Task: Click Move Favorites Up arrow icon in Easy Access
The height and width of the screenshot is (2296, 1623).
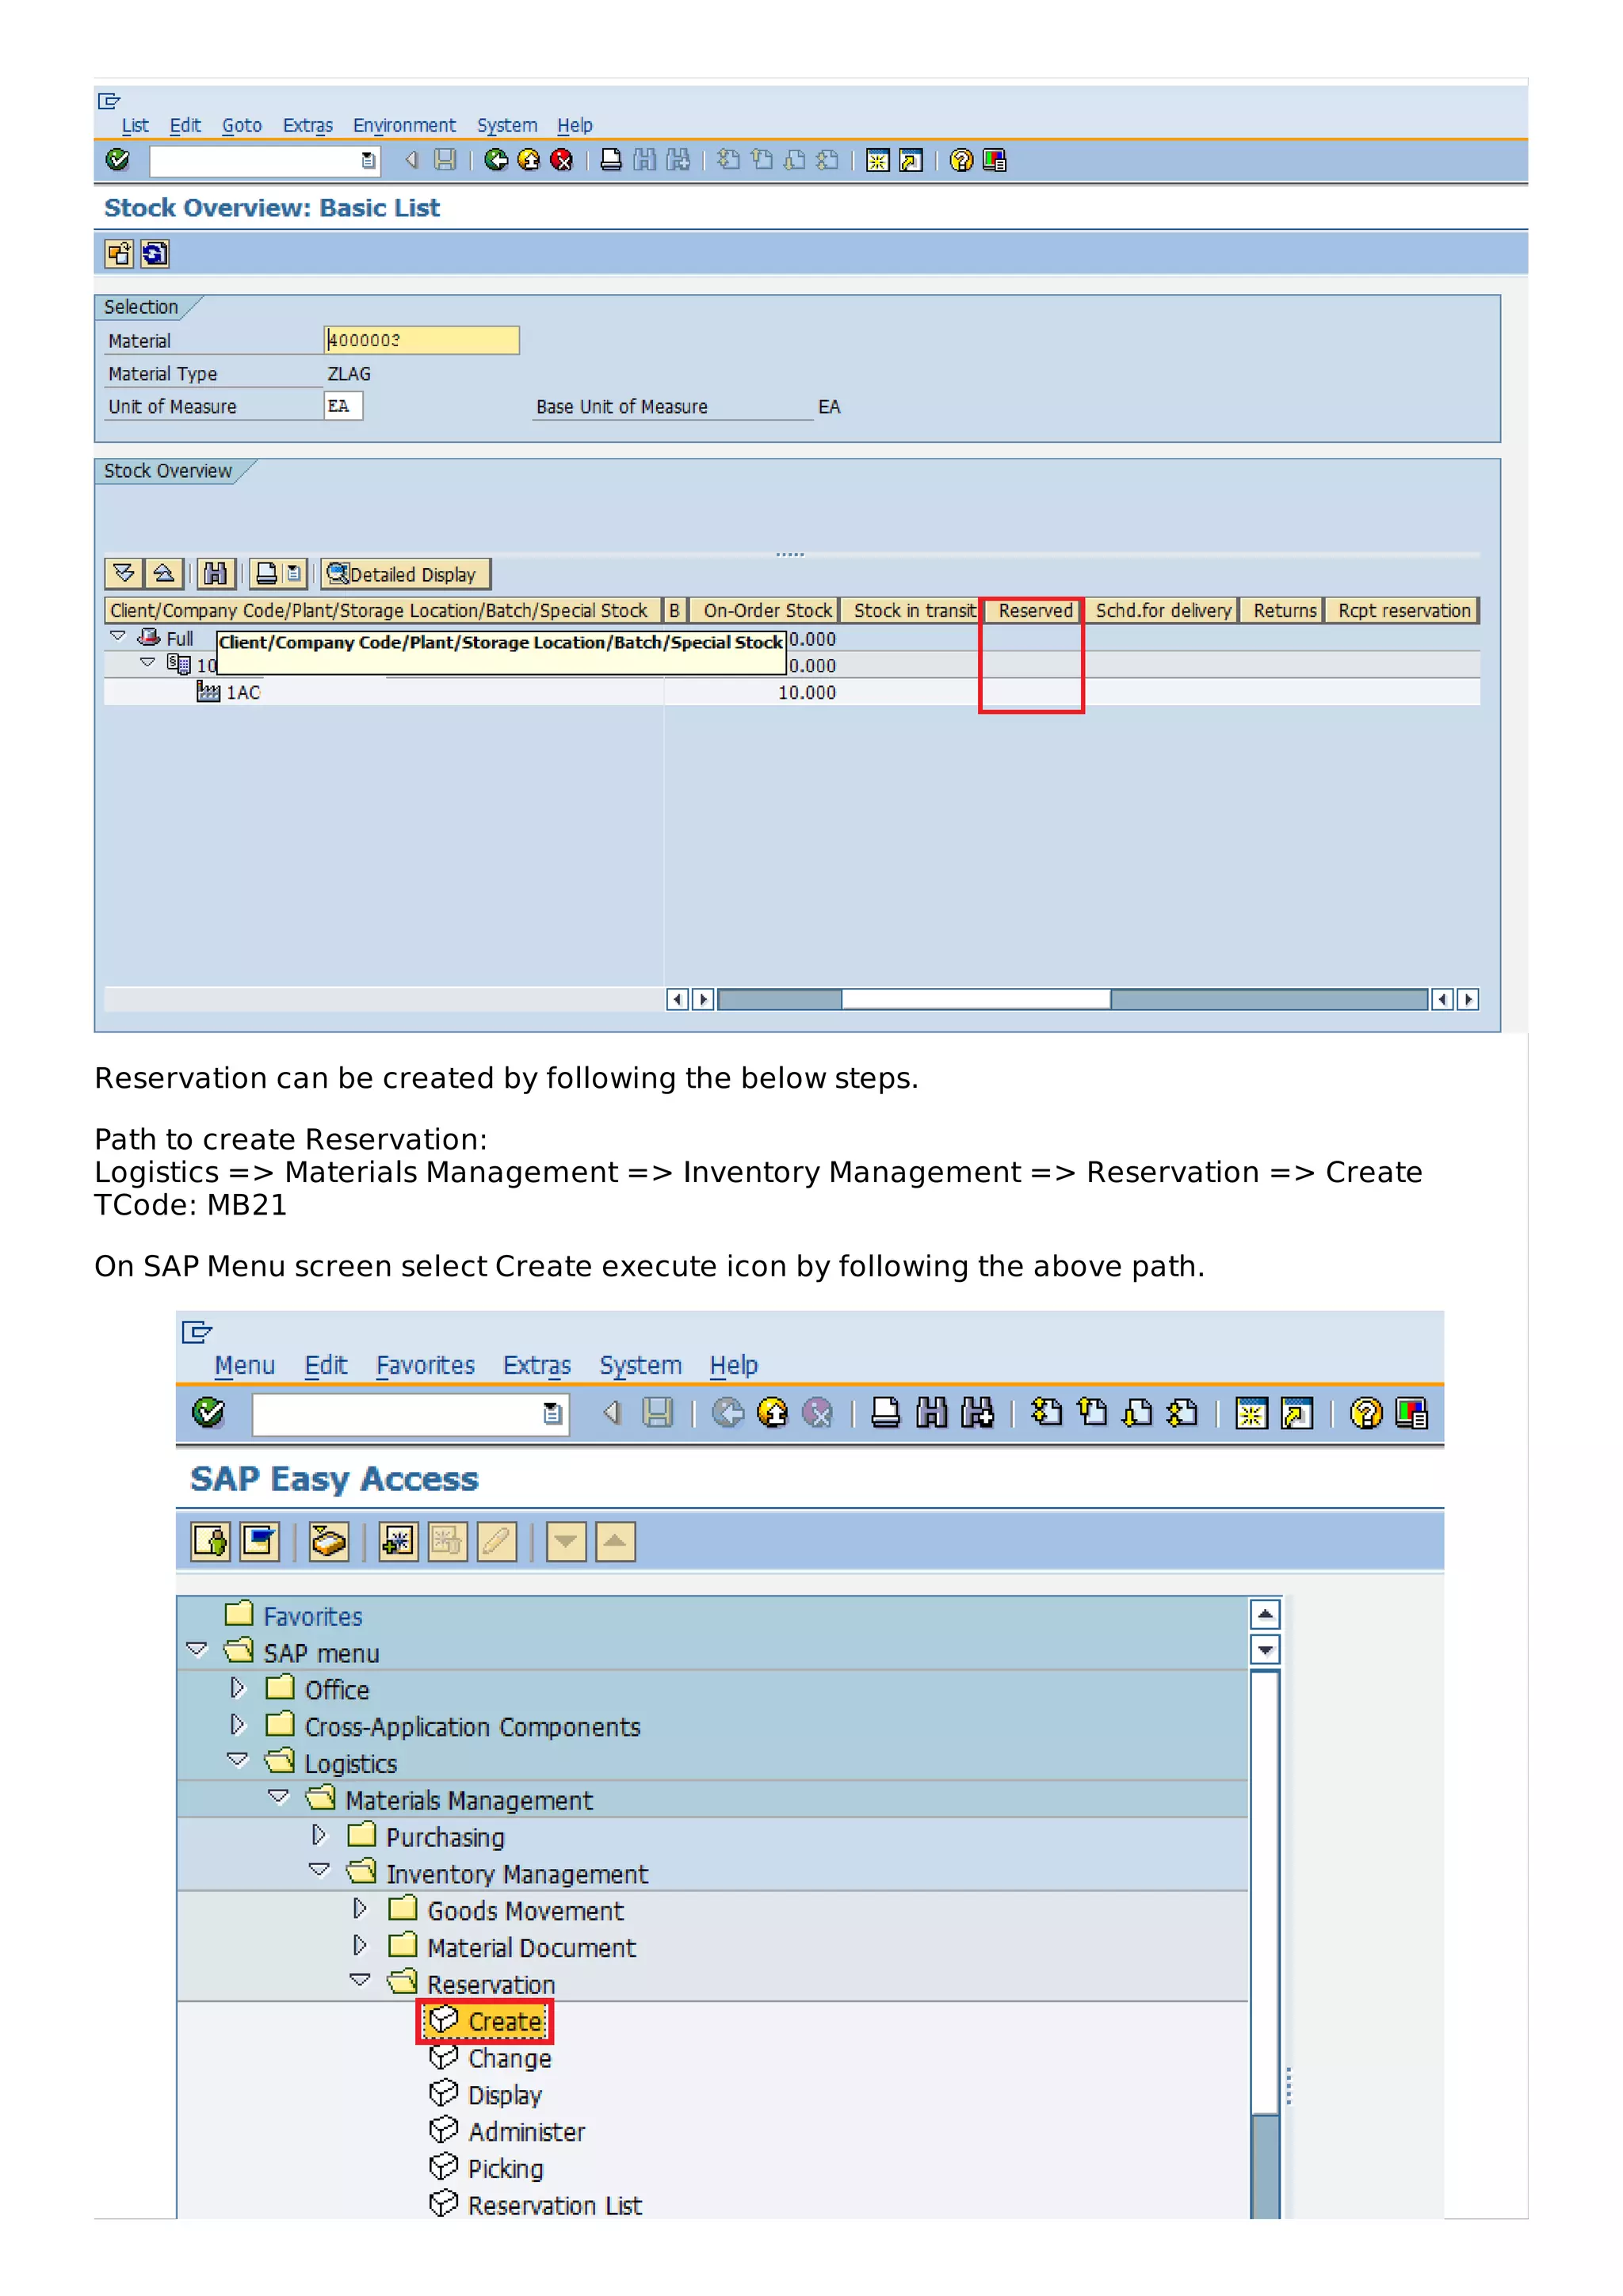Action: [616, 1541]
